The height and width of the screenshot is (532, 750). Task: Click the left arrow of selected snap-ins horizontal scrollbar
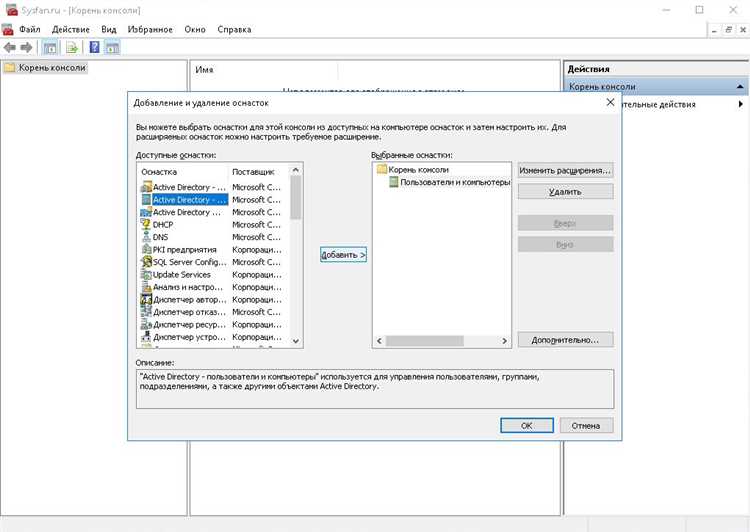pos(379,341)
